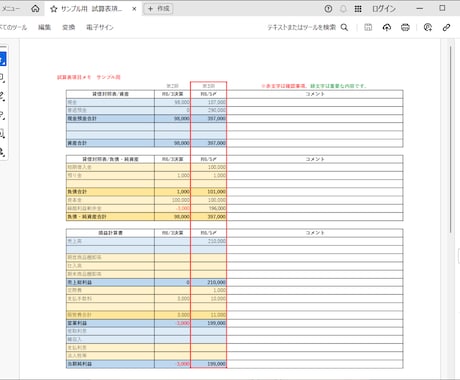Image resolution: width=460 pixels, height=380 pixels.
Task: Click 199,000 in the 営業利益 row
Action: pos(217,323)
